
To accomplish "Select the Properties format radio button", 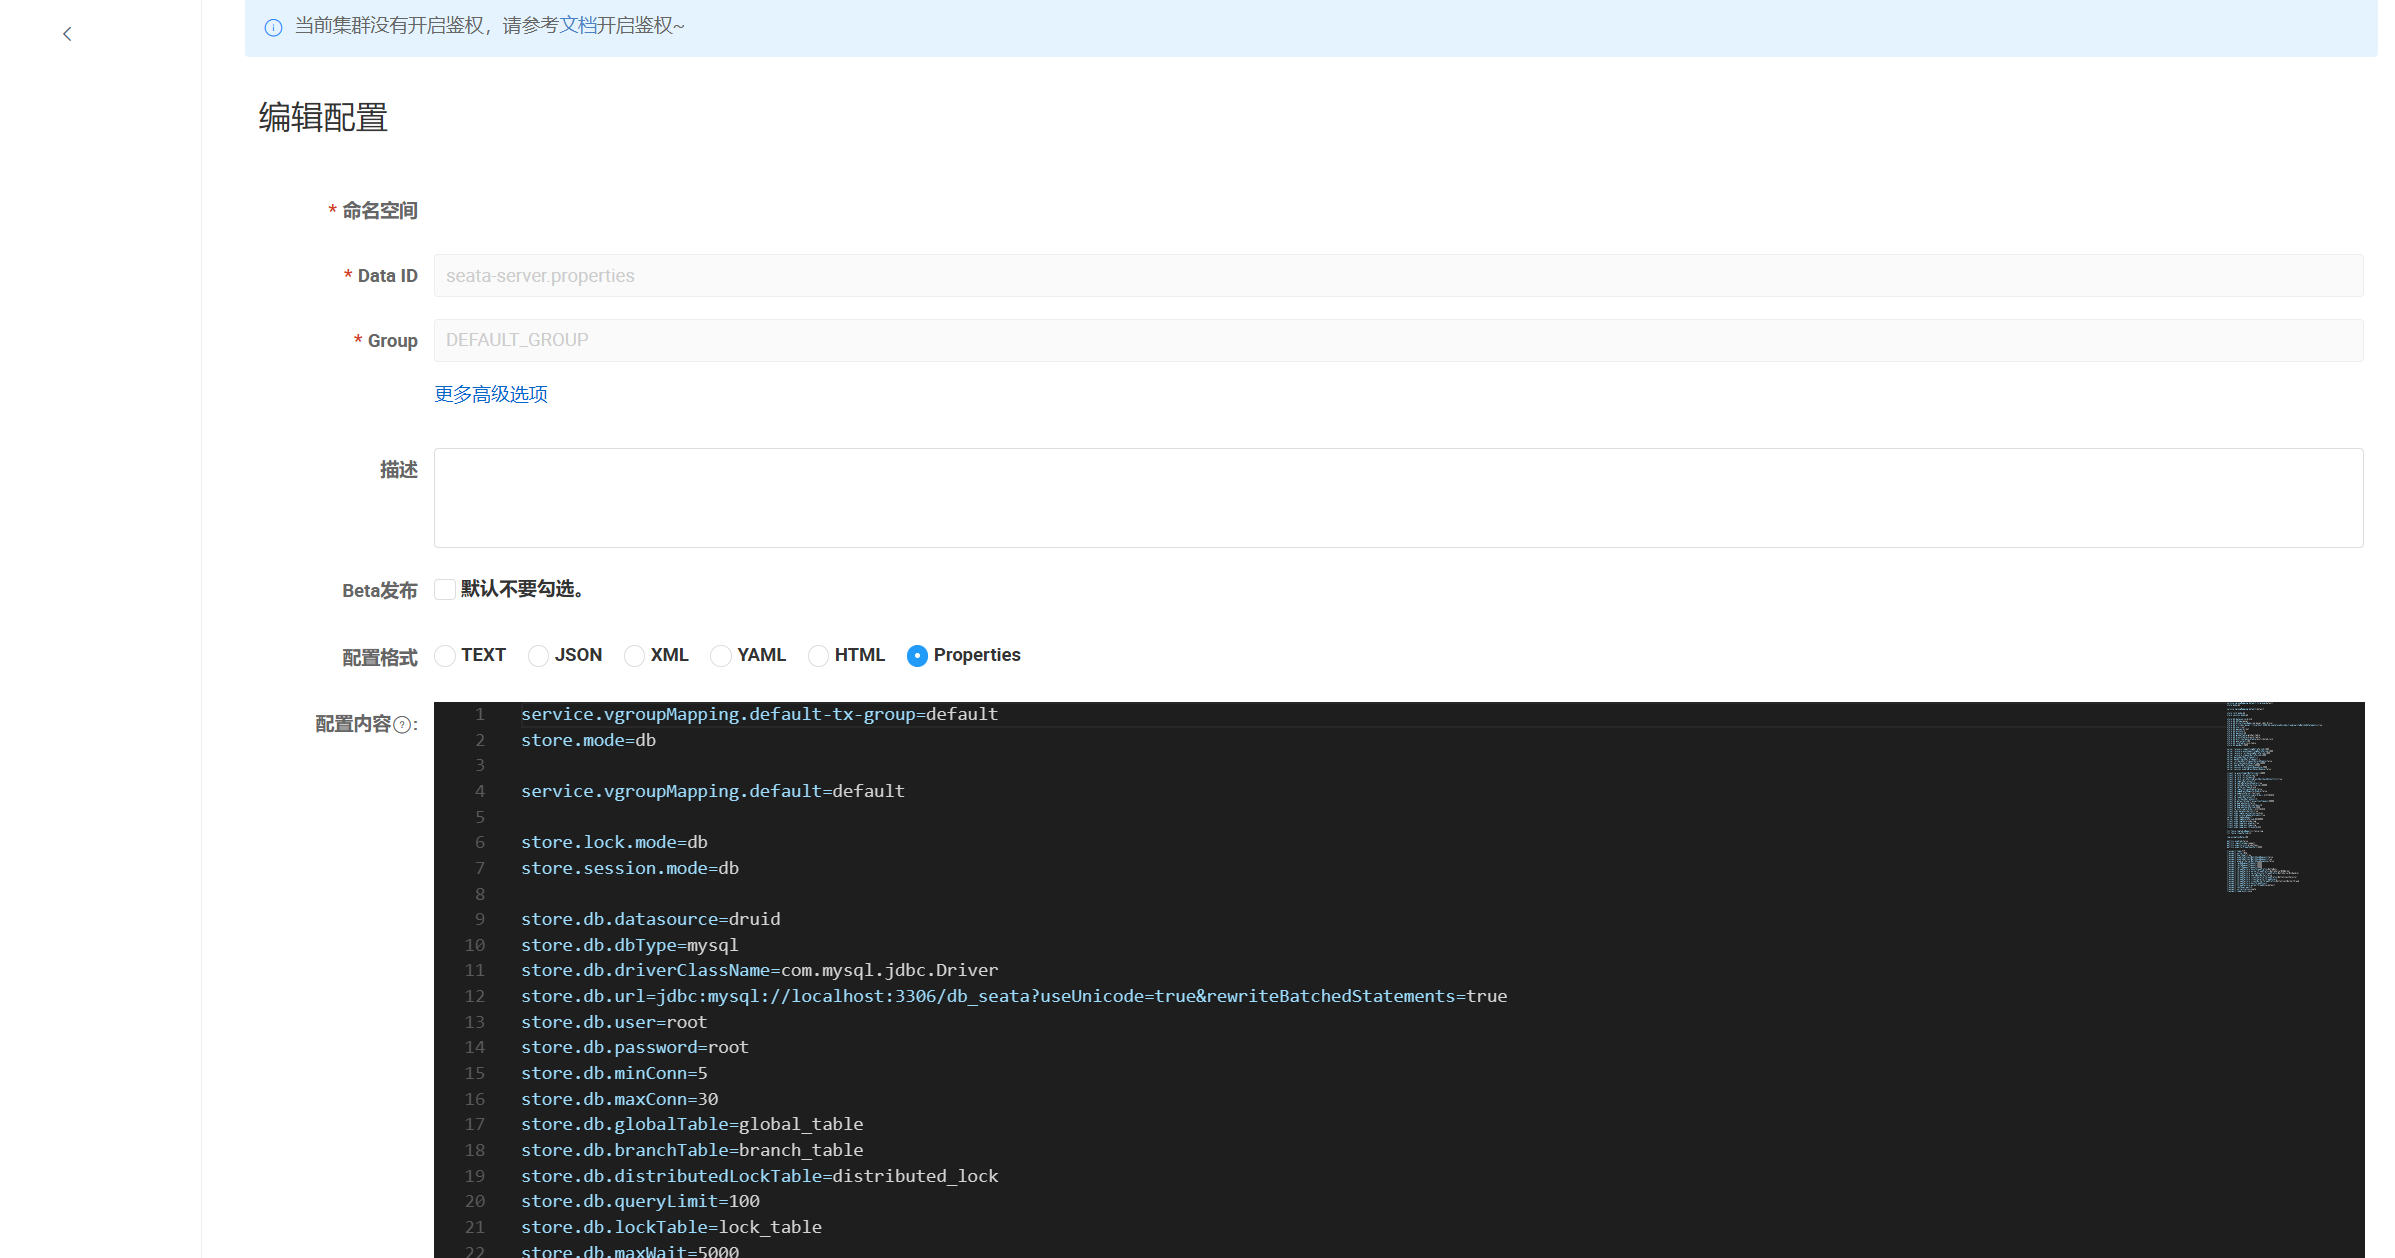I will [x=917, y=656].
